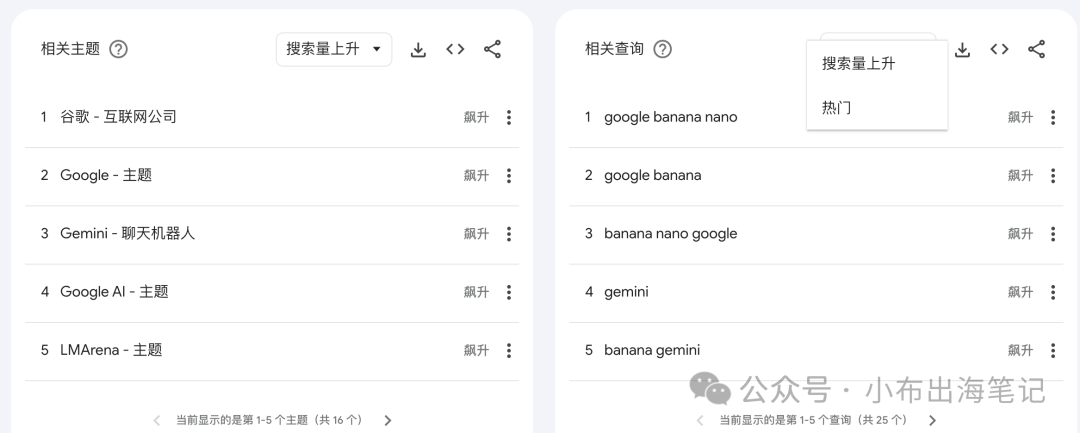
Task: Select 热门 in the open menu
Action: 836,107
